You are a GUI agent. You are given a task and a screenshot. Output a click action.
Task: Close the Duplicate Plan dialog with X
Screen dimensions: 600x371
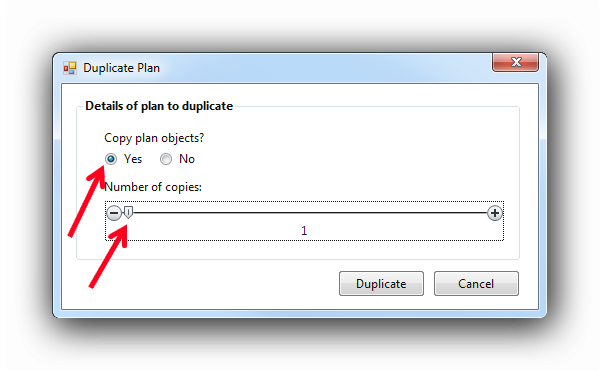click(x=515, y=62)
